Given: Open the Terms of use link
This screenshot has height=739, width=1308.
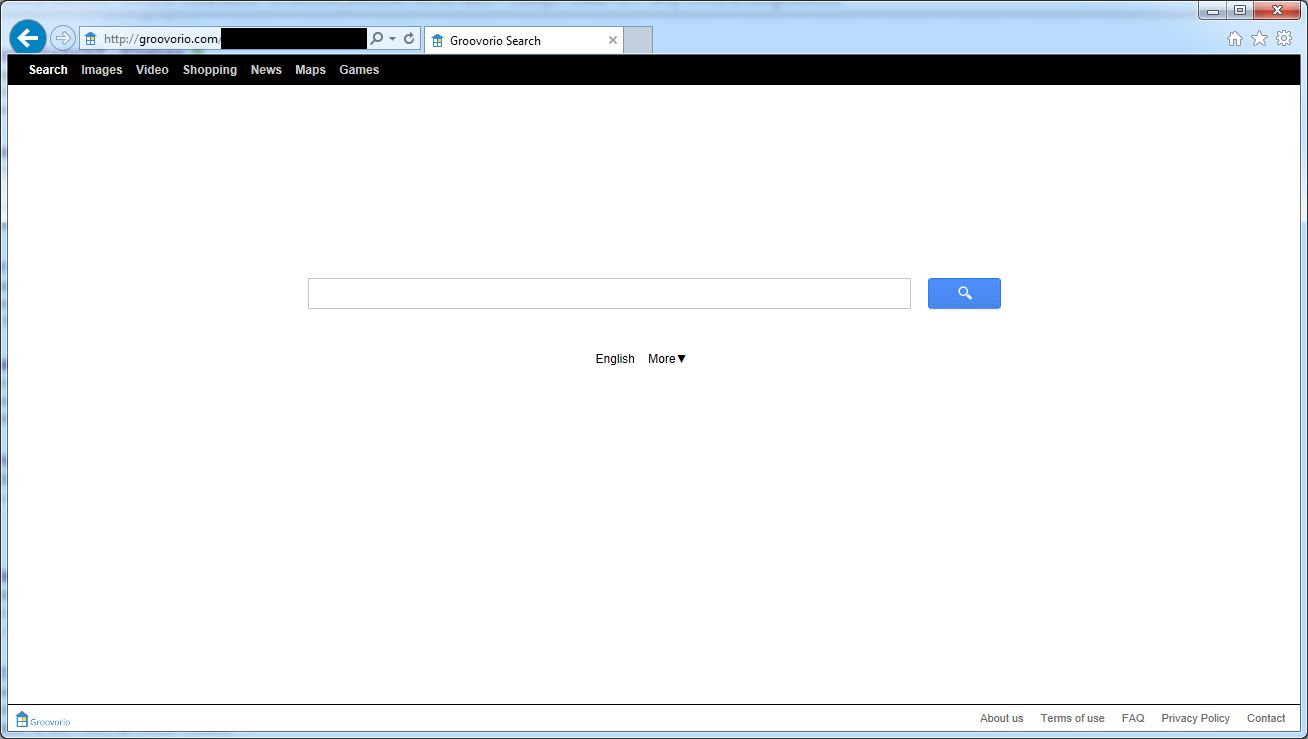Looking at the screenshot, I should coord(1073,719).
